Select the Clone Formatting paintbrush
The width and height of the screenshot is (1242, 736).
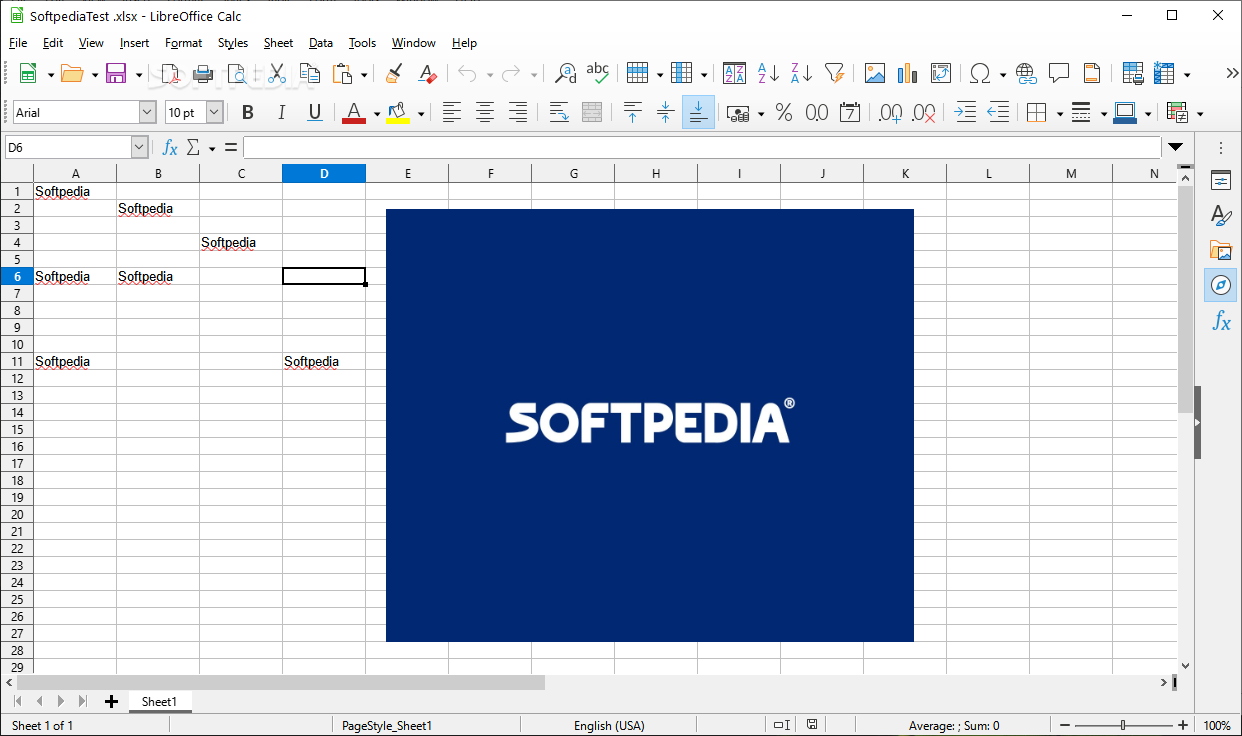(x=394, y=73)
